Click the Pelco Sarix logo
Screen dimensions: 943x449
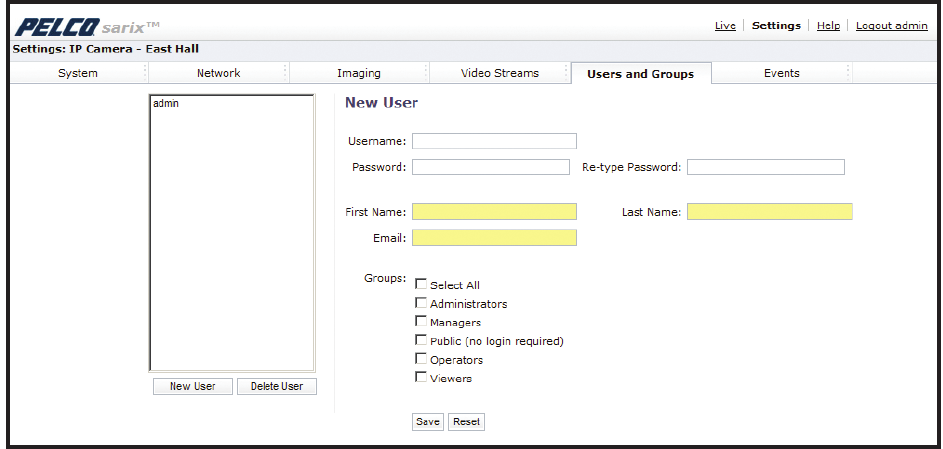(x=86, y=25)
